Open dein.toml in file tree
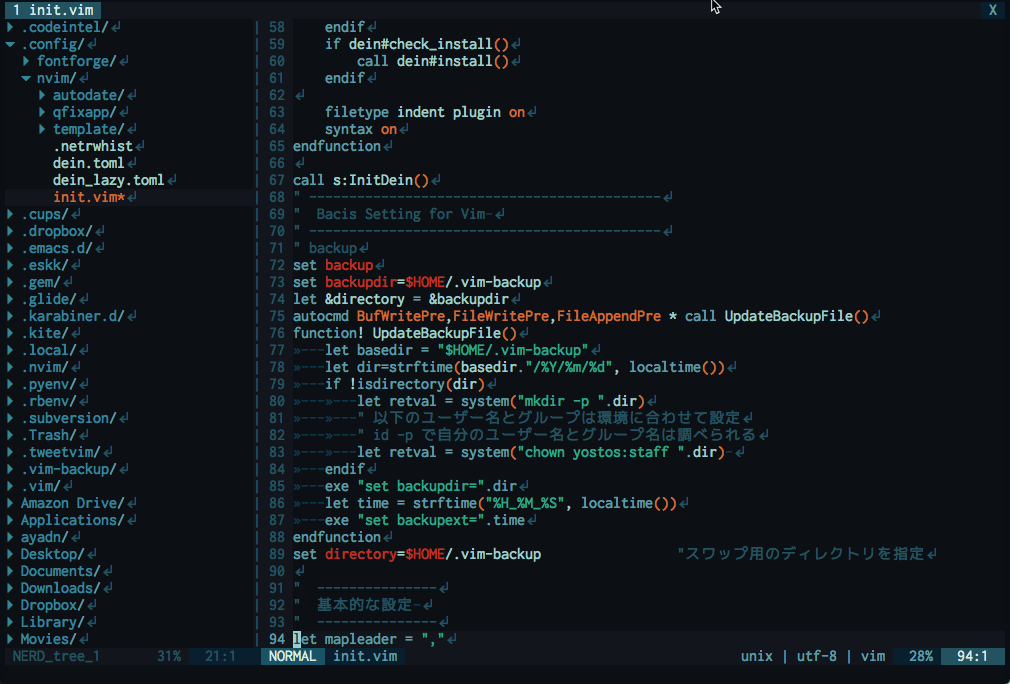1010x684 pixels. (88, 163)
